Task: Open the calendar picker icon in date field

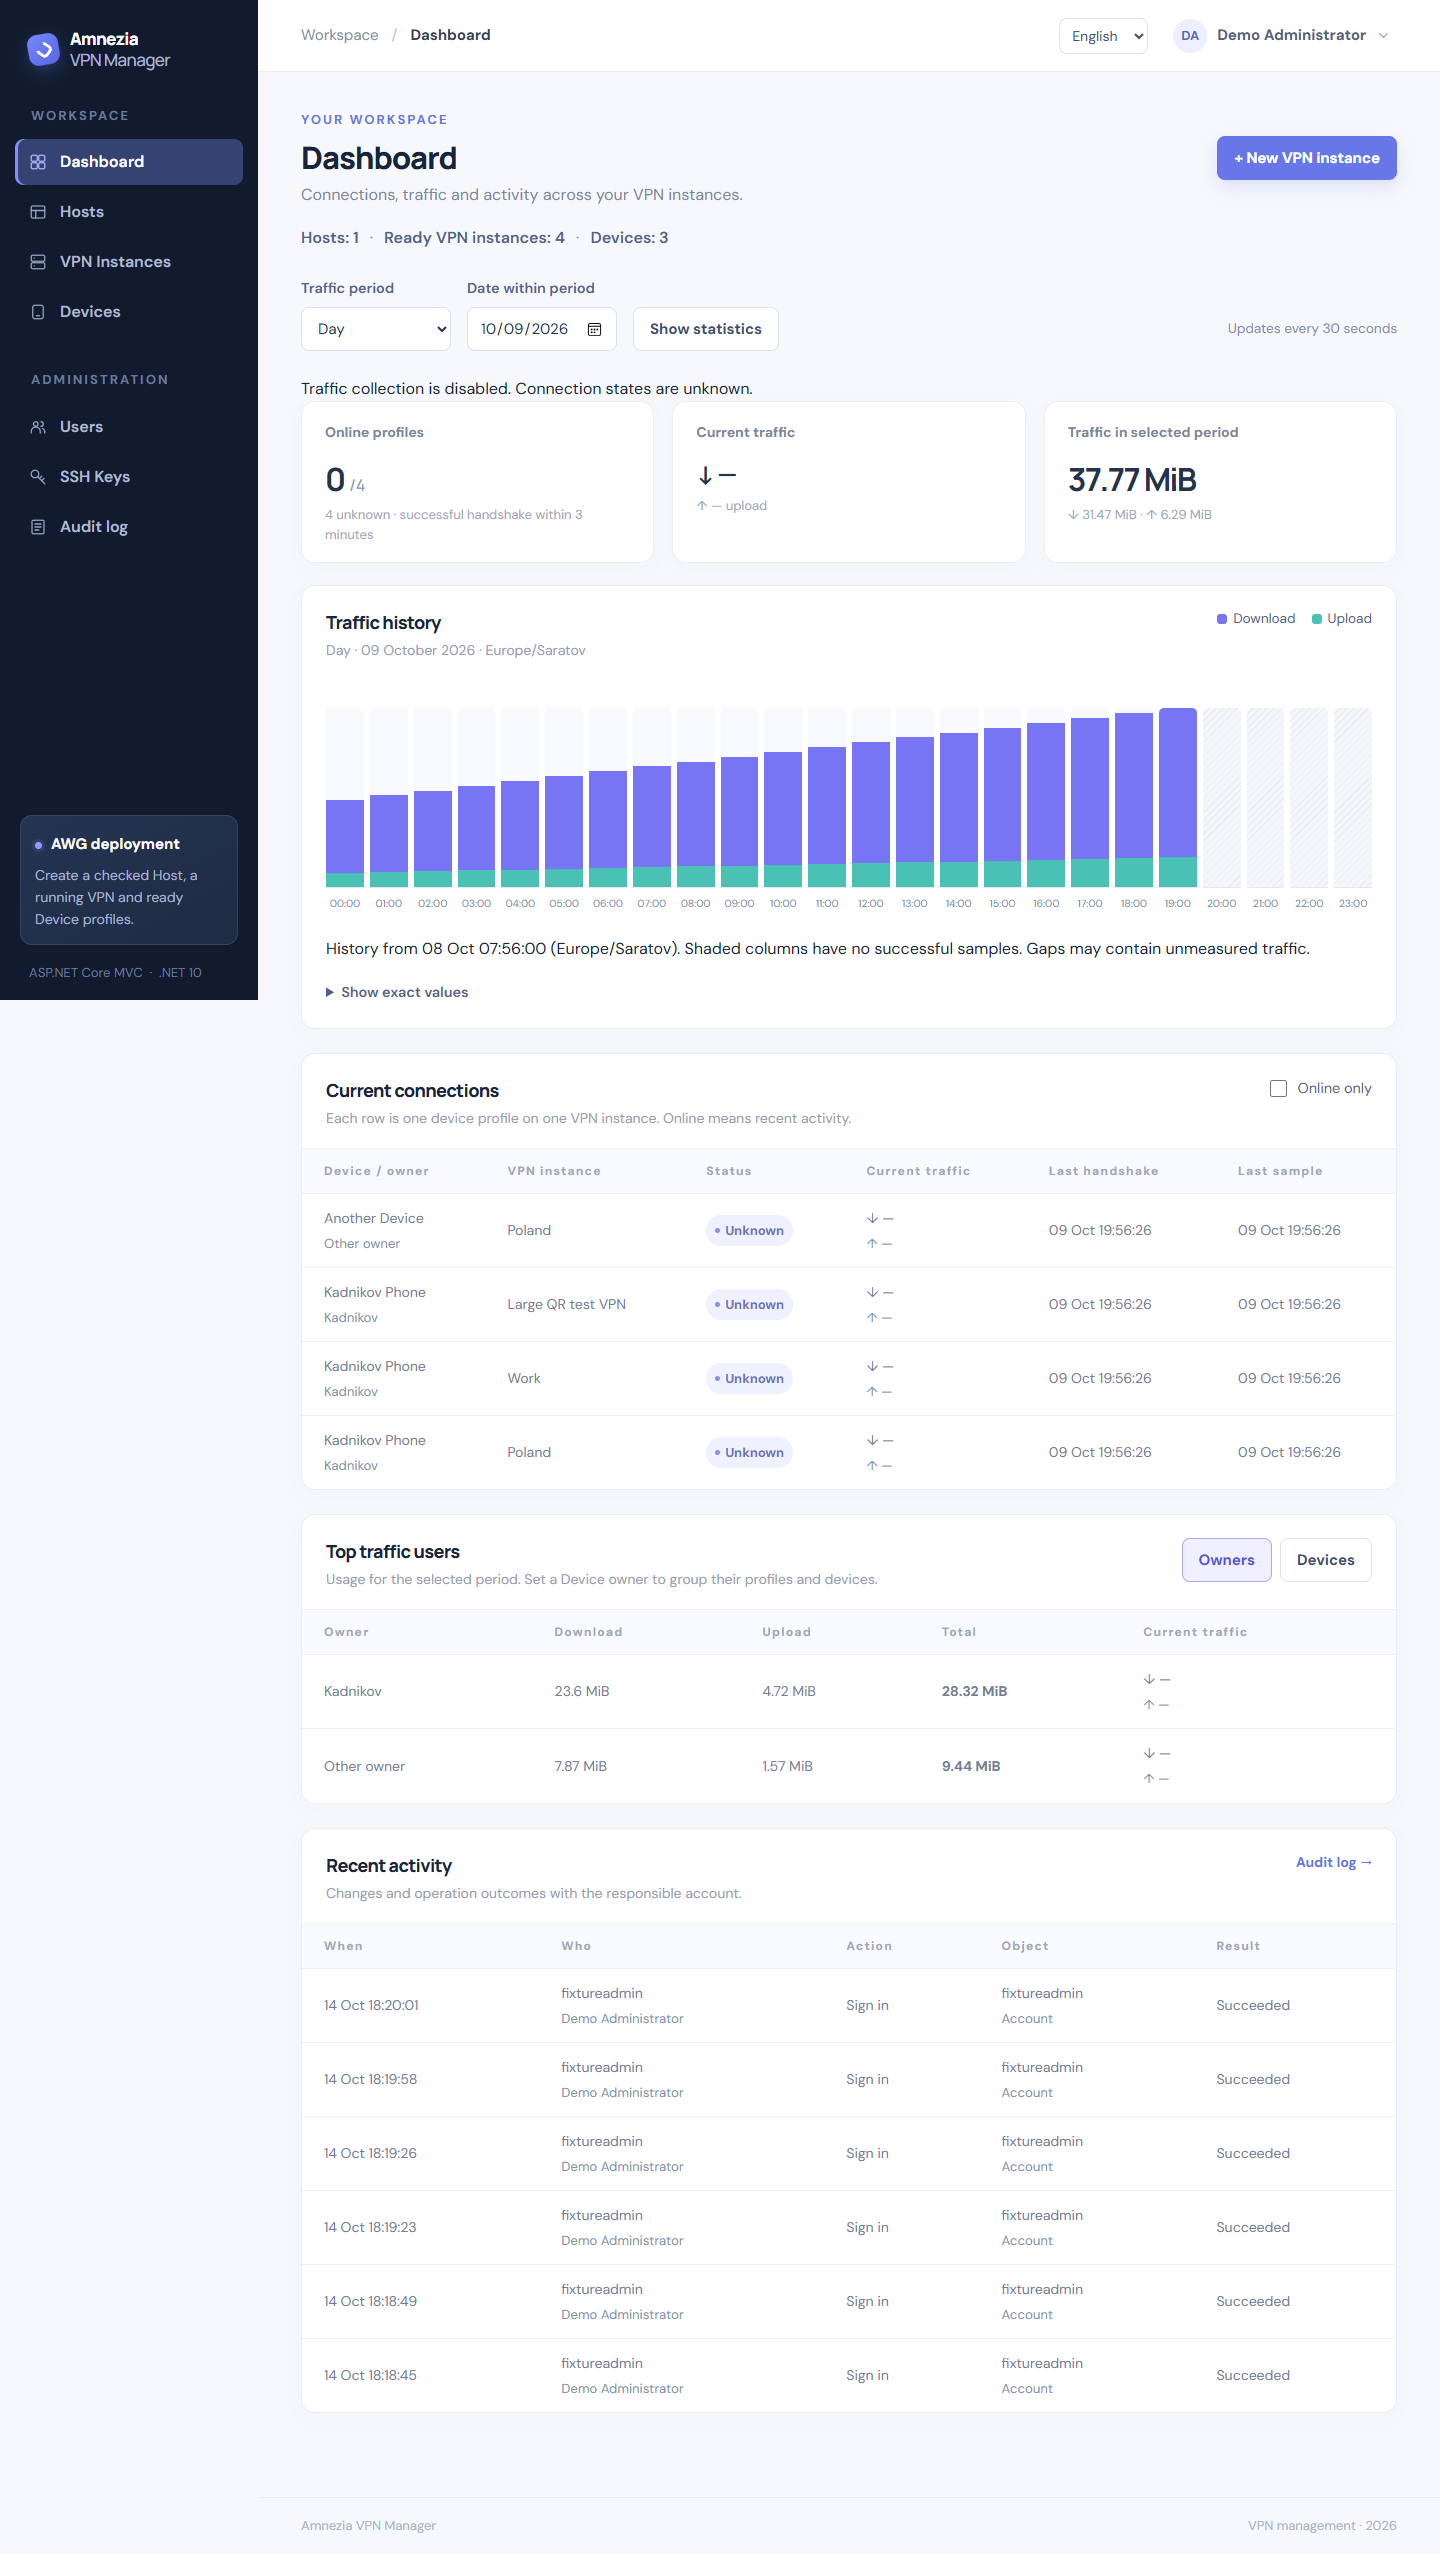Action: (x=594, y=329)
